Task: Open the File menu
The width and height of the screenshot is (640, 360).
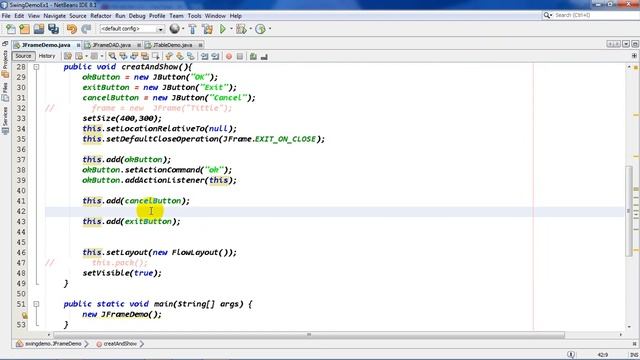Action: click(6, 16)
